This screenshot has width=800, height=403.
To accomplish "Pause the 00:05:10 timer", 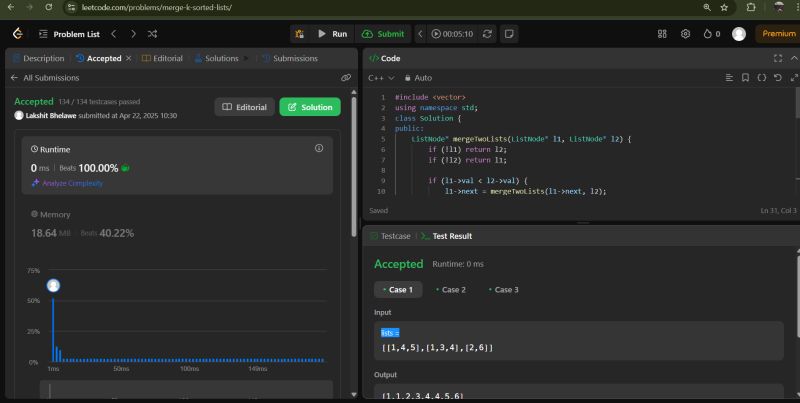I will point(452,34).
